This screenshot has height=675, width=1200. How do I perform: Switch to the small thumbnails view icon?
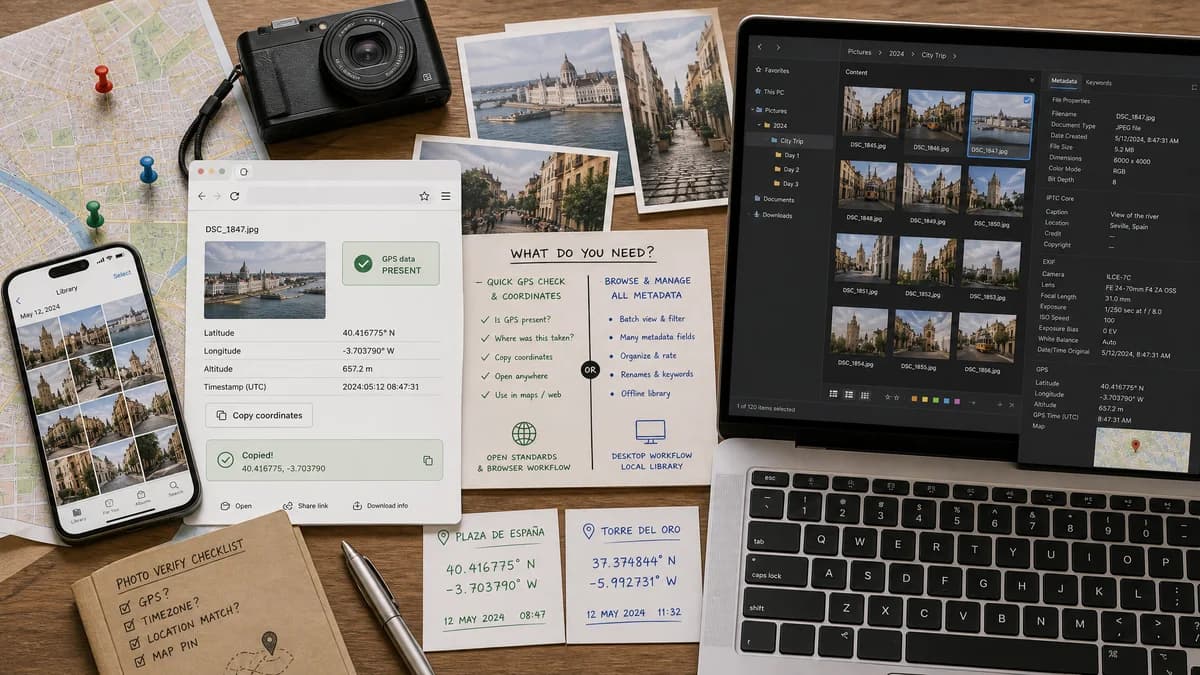pos(864,396)
